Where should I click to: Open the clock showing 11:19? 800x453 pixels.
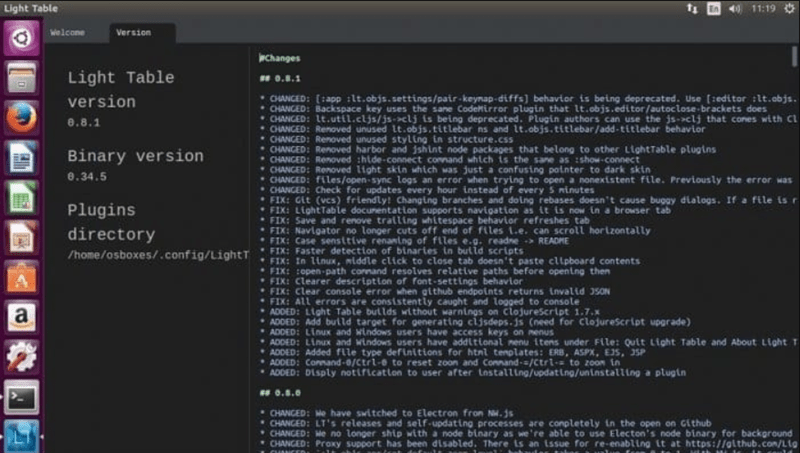[x=763, y=9]
